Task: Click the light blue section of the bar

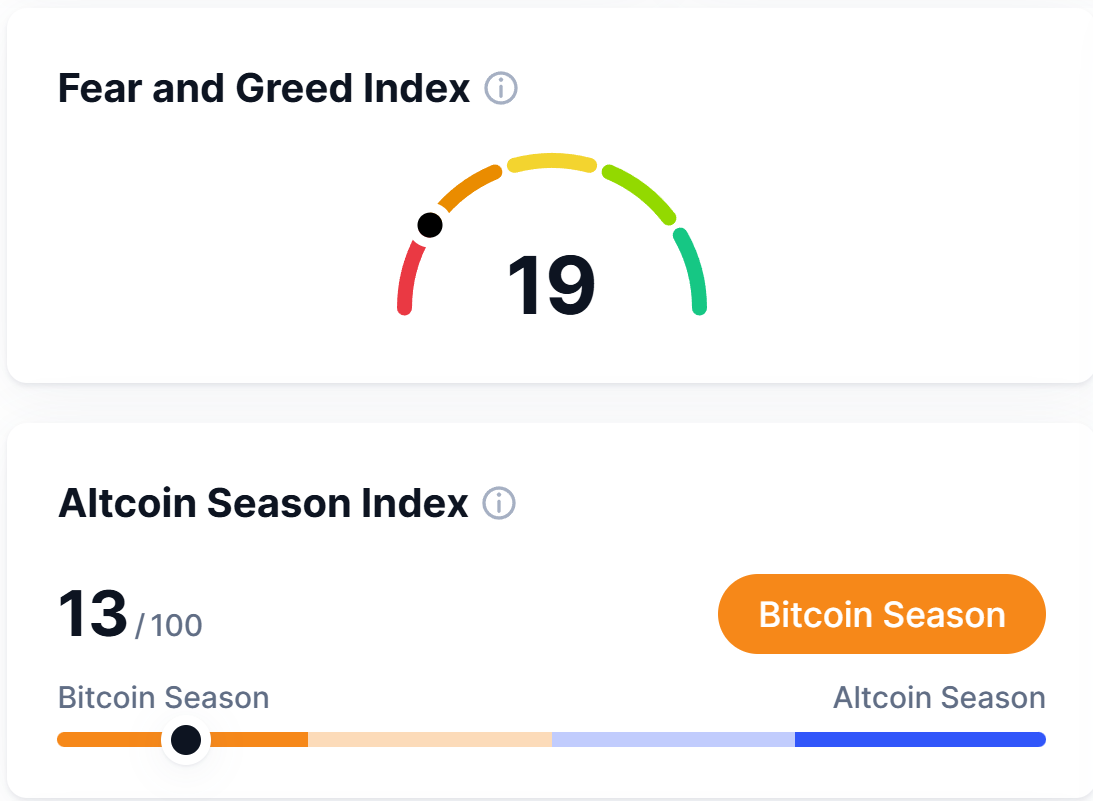Action: (673, 740)
